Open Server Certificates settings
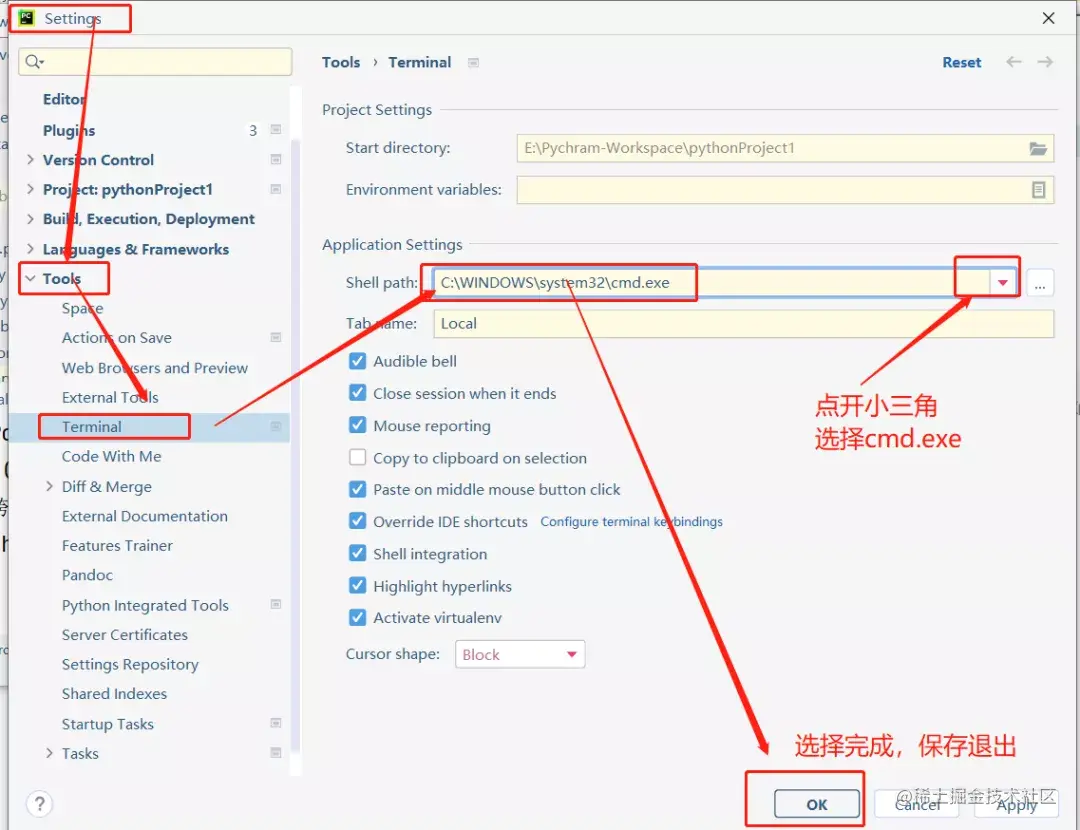The image size is (1080, 830). pos(125,635)
